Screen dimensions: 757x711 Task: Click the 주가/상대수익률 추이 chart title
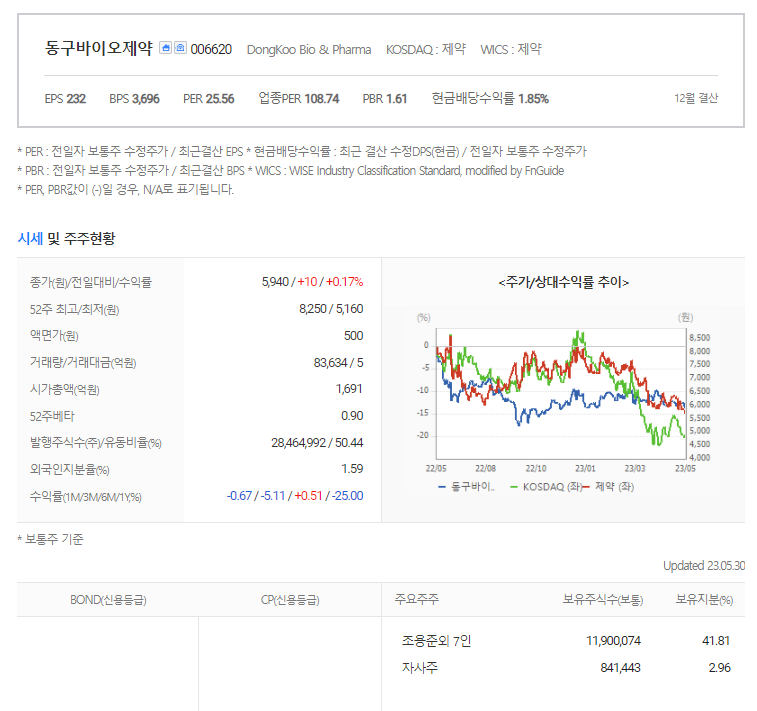(563, 282)
